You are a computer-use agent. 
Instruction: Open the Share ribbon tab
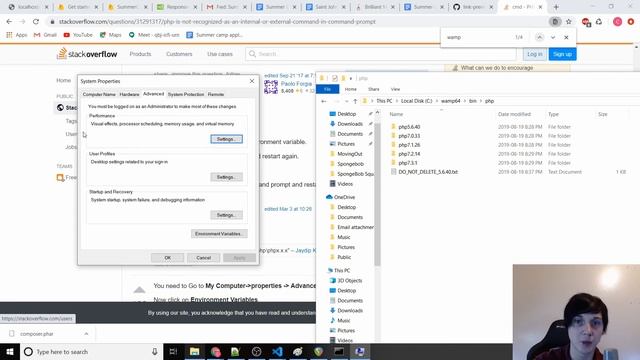pos(373,89)
